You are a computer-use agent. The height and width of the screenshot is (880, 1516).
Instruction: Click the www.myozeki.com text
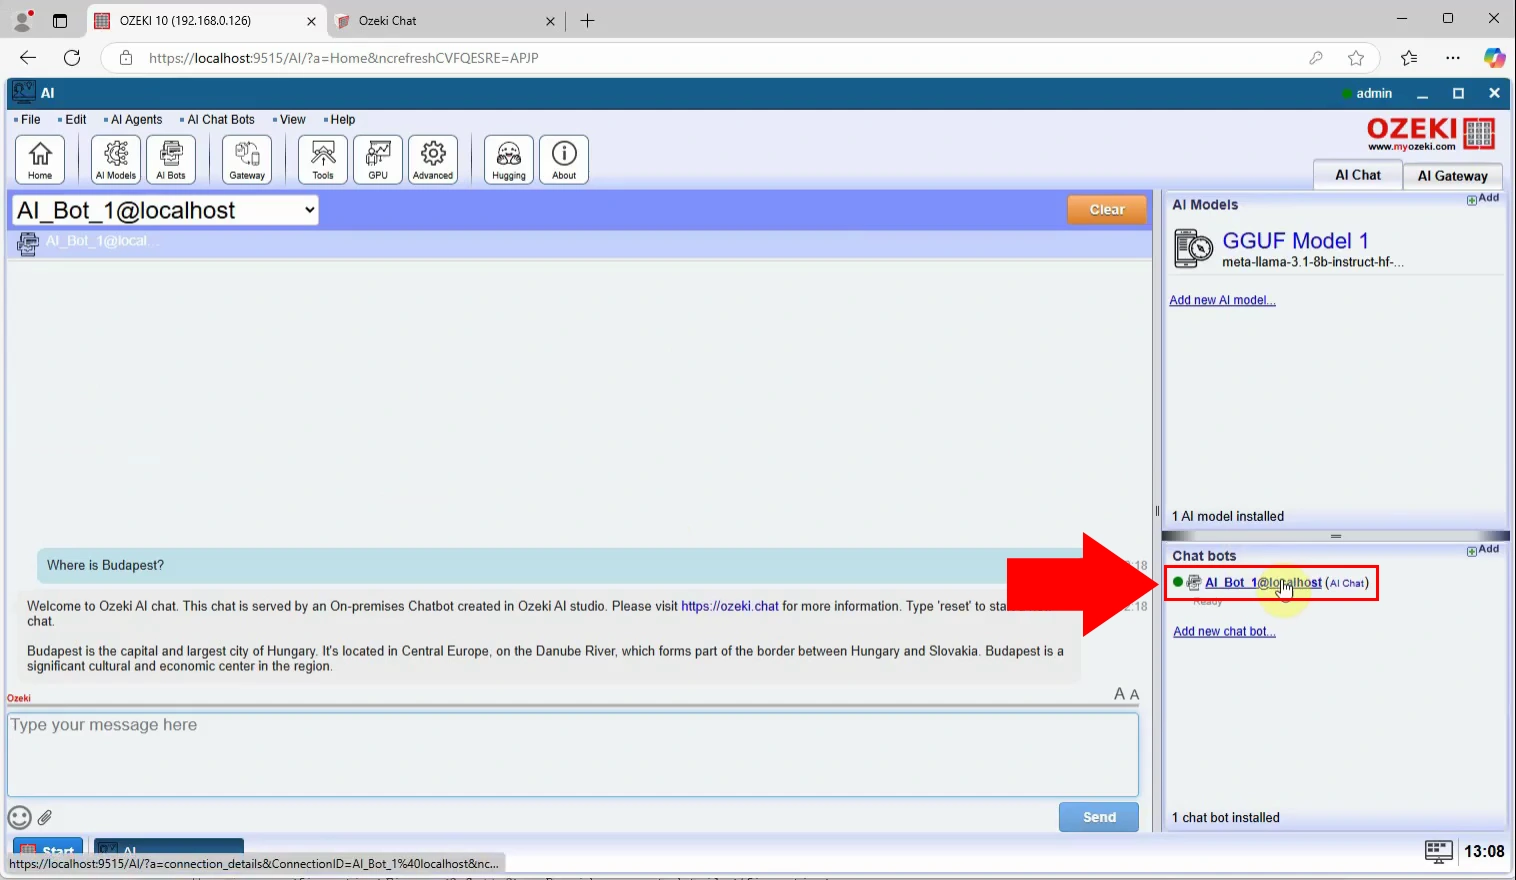1412,147
